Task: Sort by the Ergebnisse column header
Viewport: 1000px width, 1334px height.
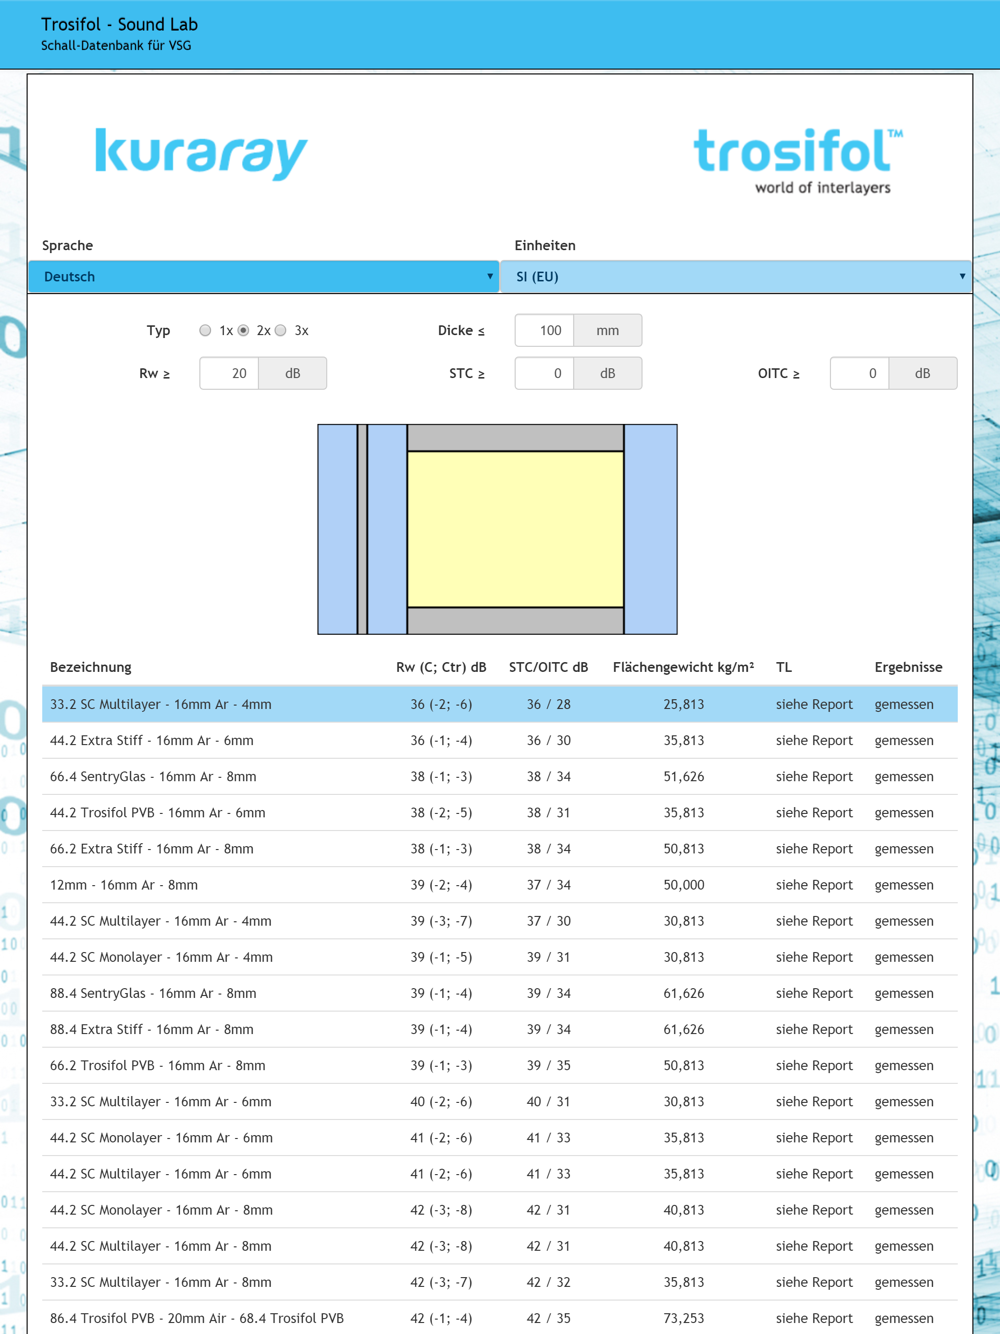Action: click(x=908, y=667)
